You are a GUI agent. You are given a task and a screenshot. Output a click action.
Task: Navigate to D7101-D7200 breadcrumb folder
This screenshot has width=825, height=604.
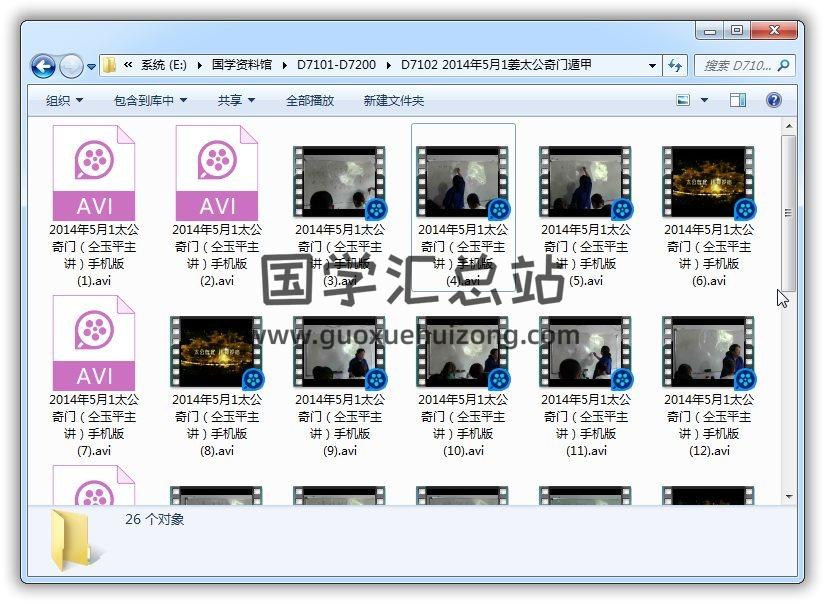pos(336,65)
